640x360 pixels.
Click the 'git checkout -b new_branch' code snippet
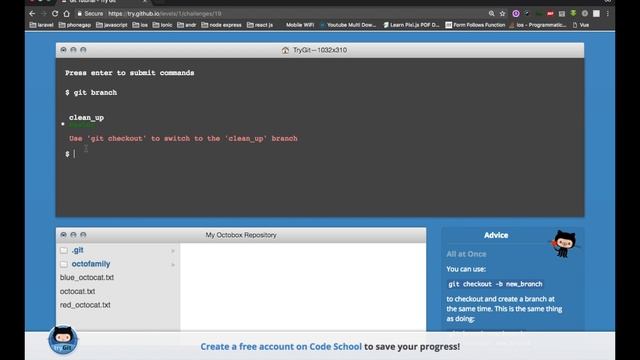coord(496,284)
